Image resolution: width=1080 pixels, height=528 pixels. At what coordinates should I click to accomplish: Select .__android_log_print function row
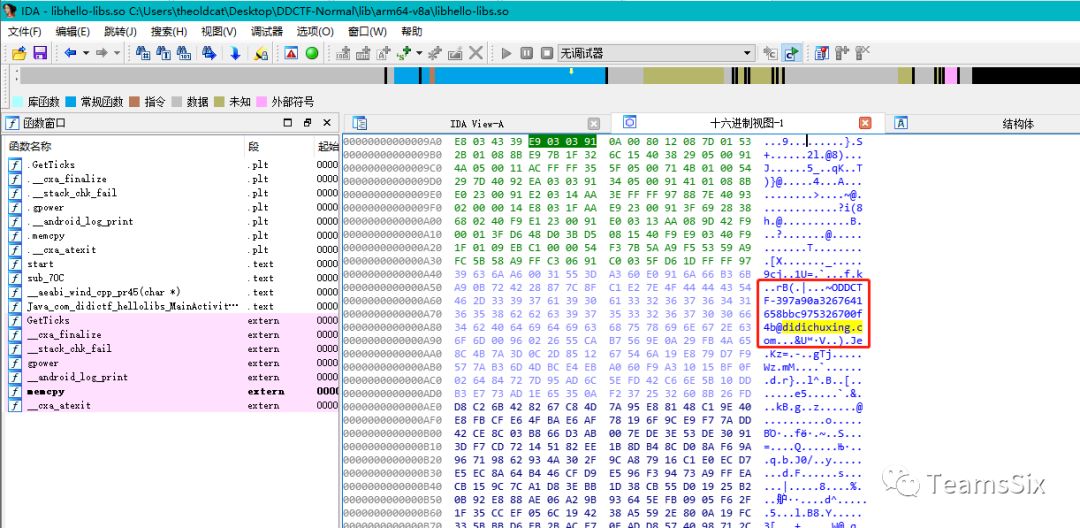[173, 222]
